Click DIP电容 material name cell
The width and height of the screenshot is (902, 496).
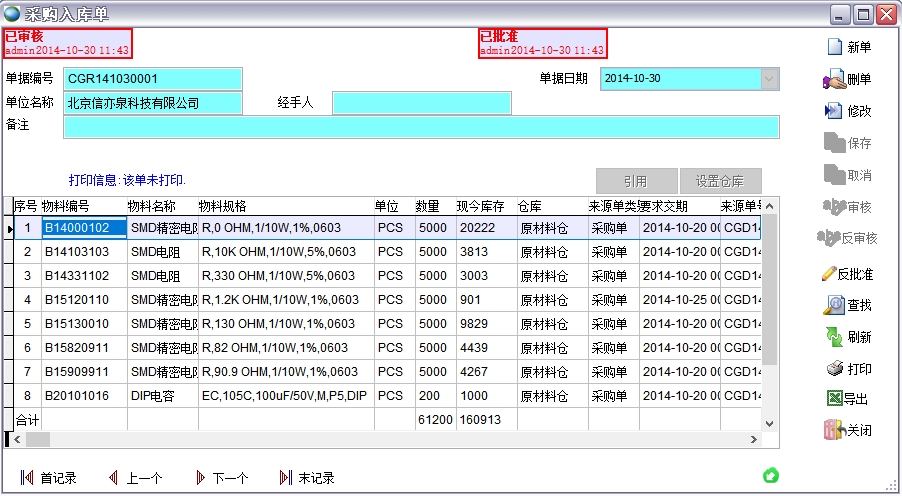point(163,396)
